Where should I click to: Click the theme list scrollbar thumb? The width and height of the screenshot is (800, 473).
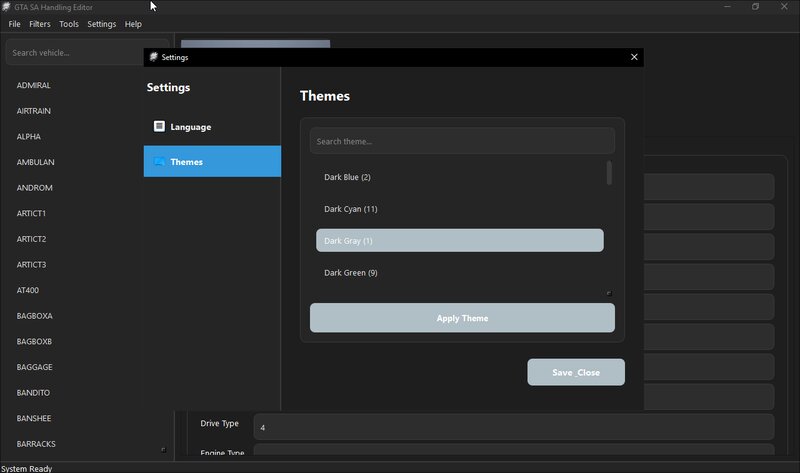(609, 172)
